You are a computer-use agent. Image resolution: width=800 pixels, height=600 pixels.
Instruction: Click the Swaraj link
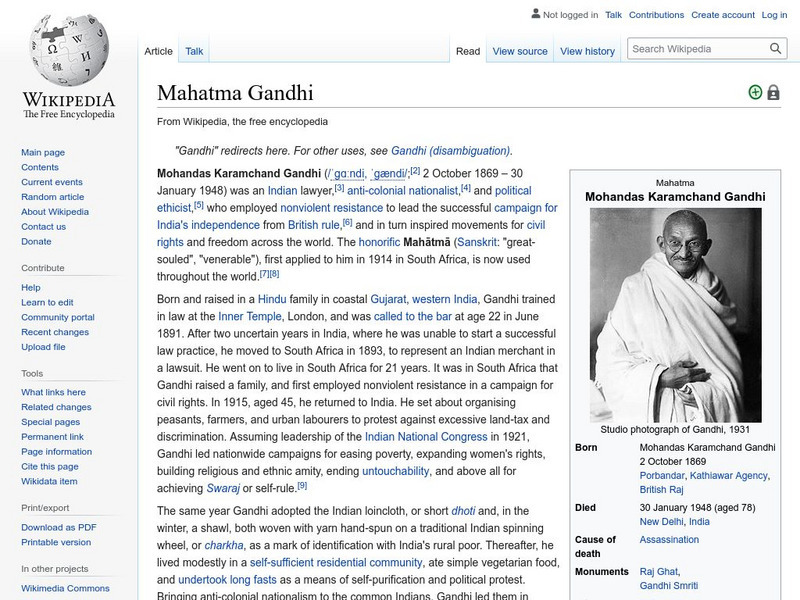click(222, 488)
